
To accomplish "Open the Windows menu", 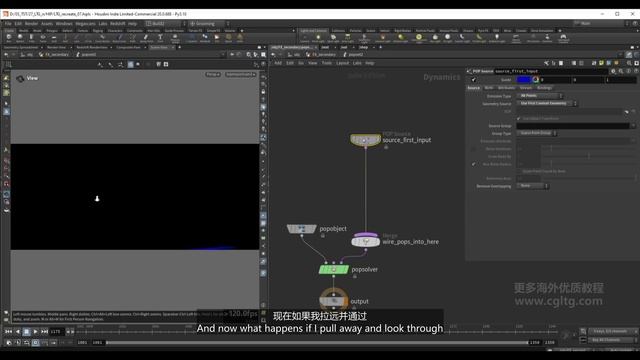I will (64, 24).
